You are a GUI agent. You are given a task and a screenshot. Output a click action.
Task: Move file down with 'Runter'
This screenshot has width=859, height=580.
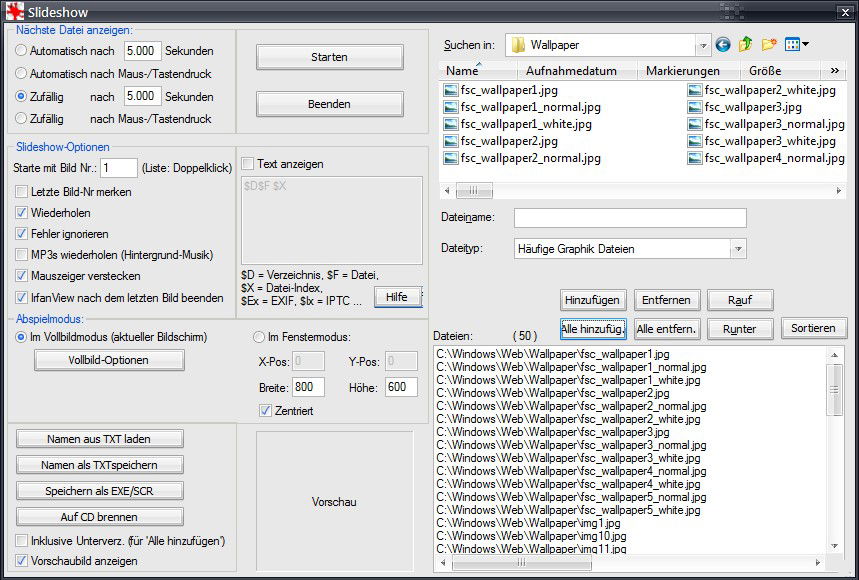[x=740, y=329]
